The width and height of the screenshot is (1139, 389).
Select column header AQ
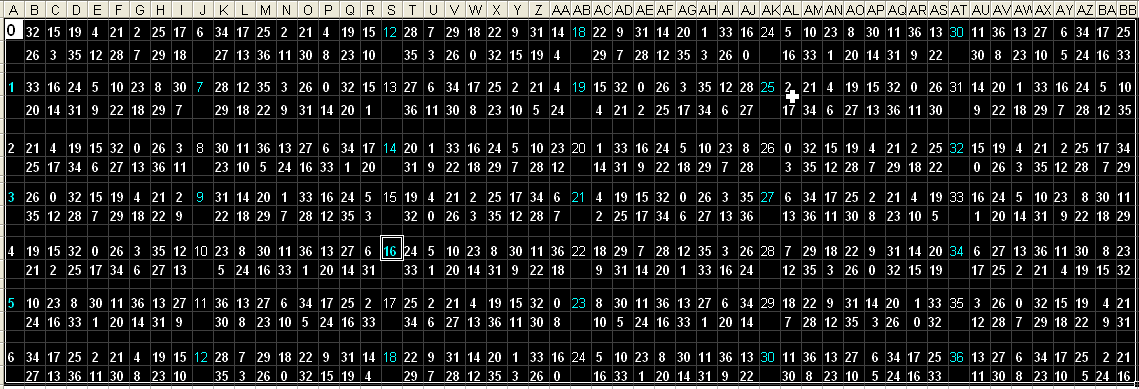[896, 11]
